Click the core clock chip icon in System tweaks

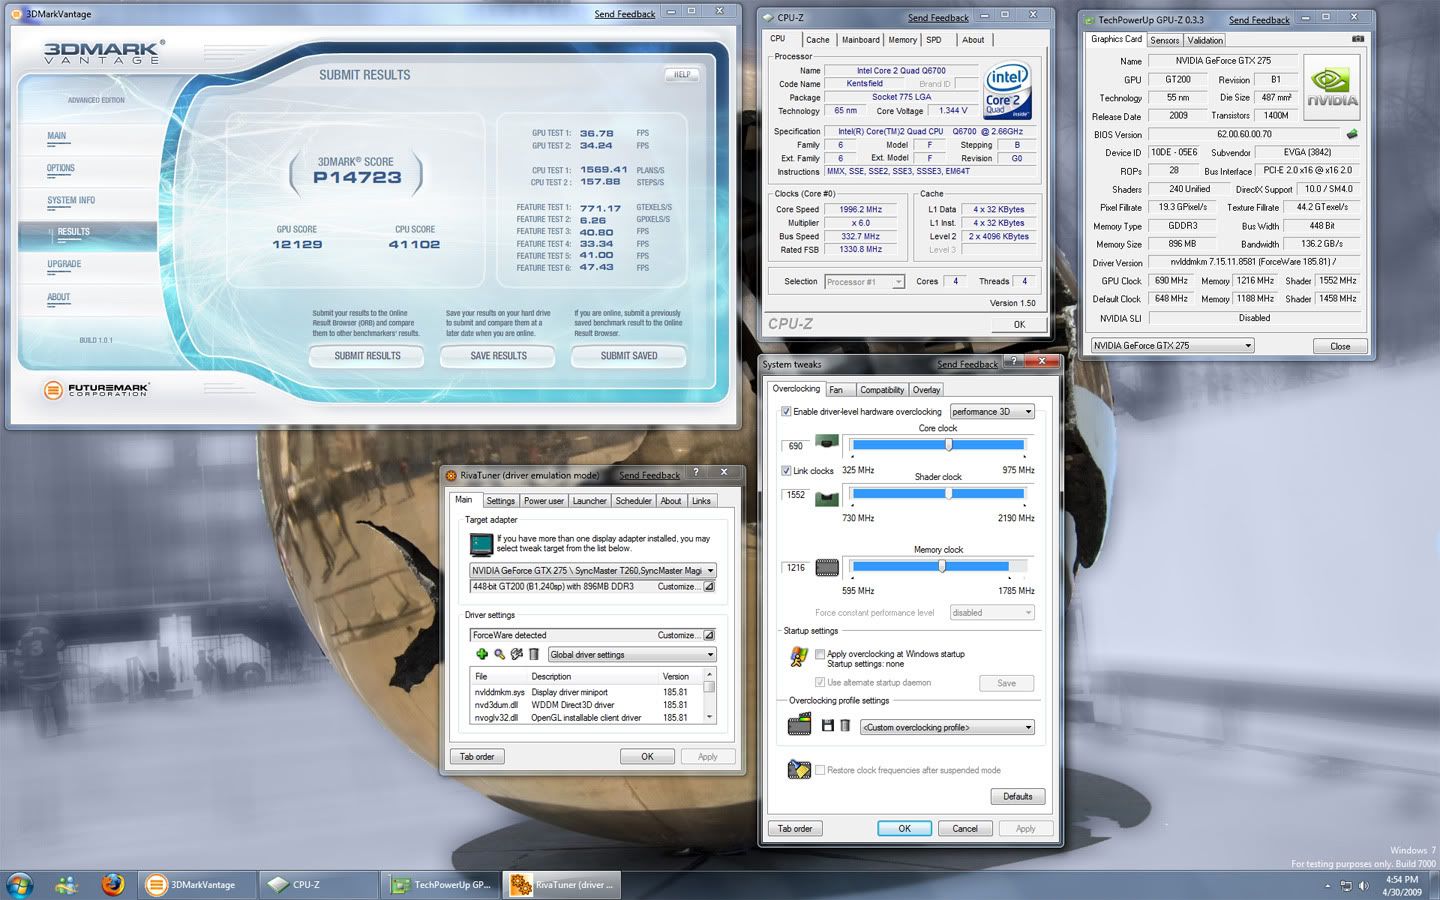826,442
